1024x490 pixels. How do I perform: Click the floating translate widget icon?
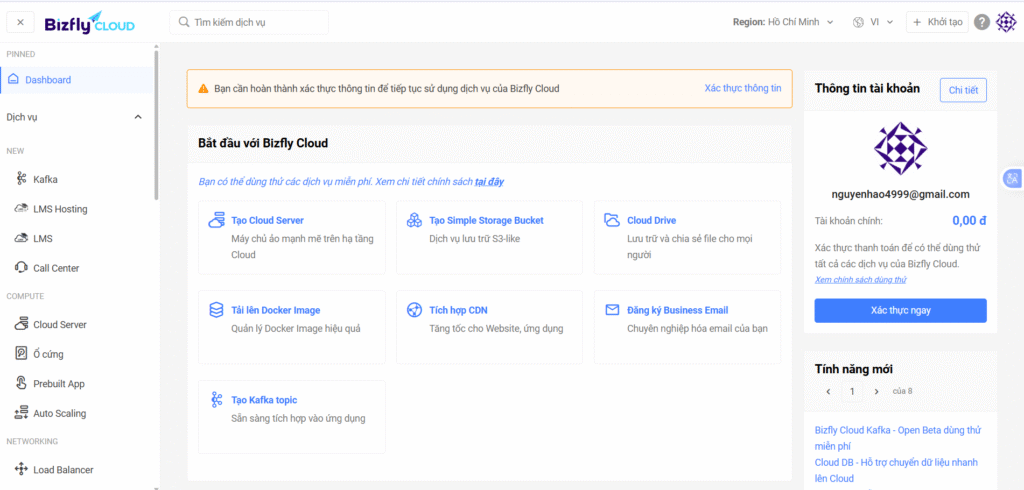click(x=1012, y=178)
